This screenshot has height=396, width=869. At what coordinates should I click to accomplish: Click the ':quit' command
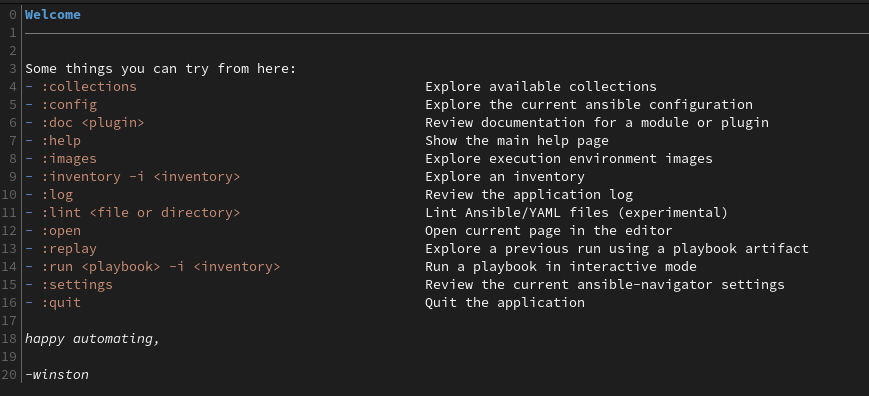(x=61, y=303)
